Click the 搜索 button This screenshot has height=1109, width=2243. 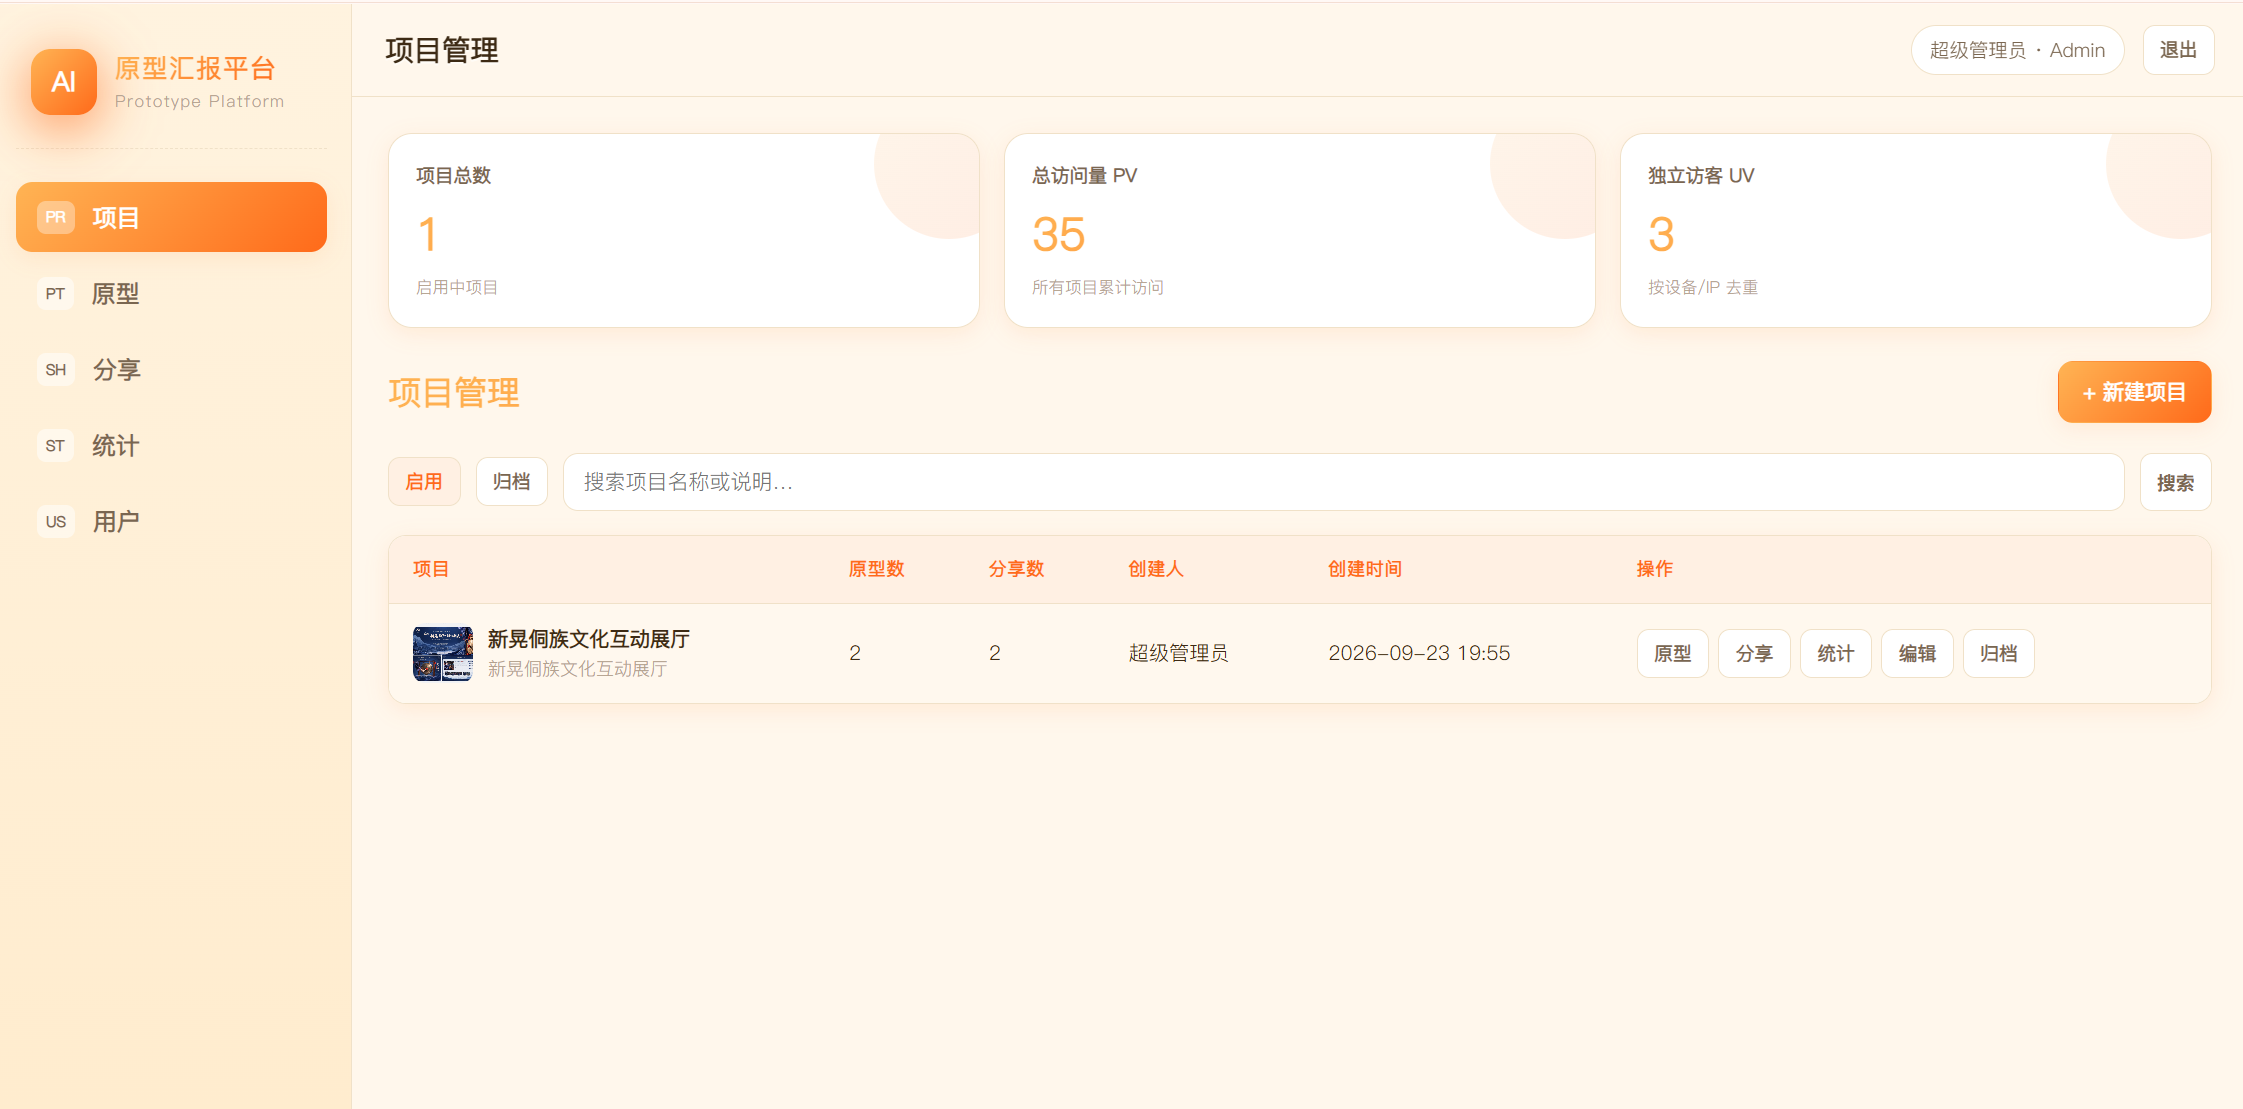click(x=2175, y=482)
